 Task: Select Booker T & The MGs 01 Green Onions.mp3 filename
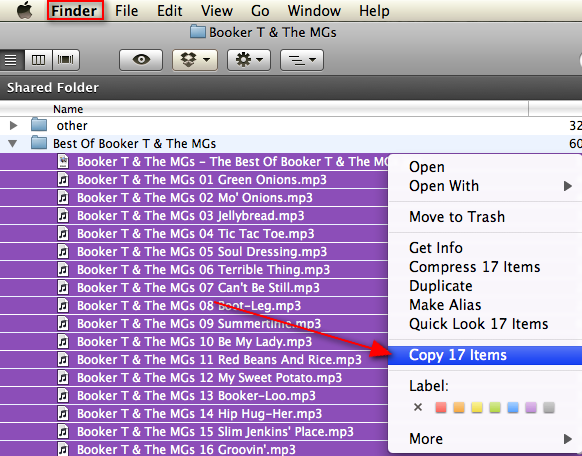(x=202, y=180)
